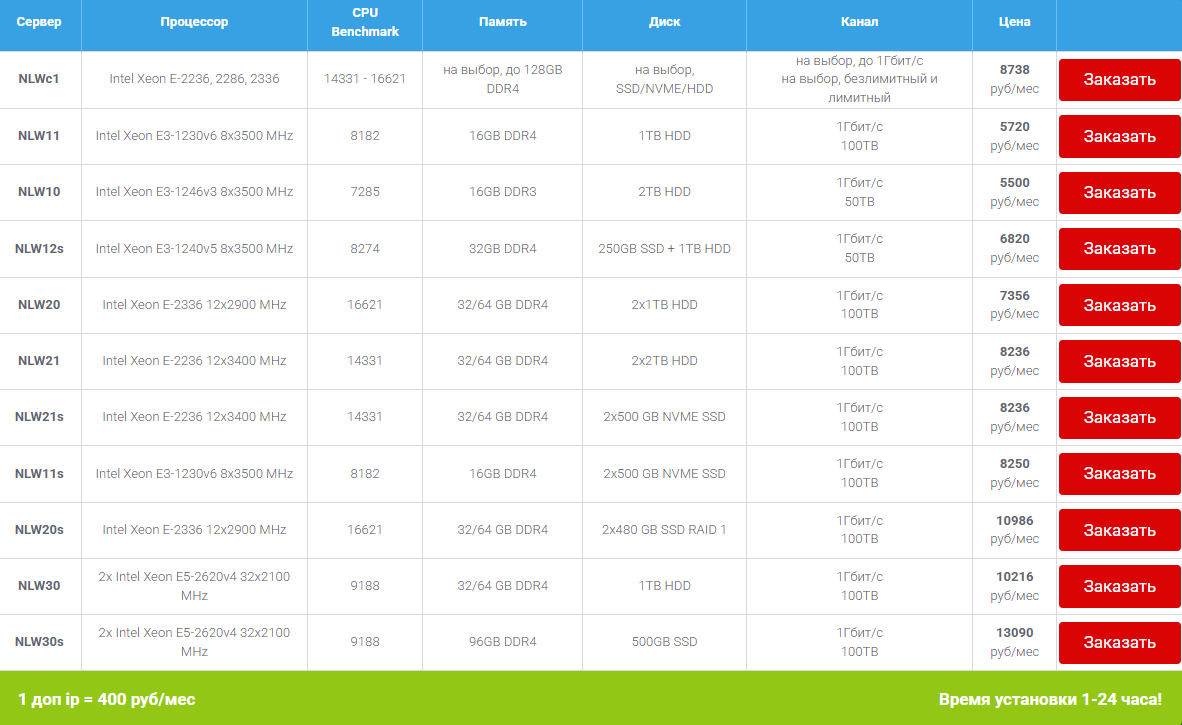This screenshot has width=1182, height=725.
Task: Click Intel Xeon E-2236, 2286, 2336 cell
Action: point(194,78)
